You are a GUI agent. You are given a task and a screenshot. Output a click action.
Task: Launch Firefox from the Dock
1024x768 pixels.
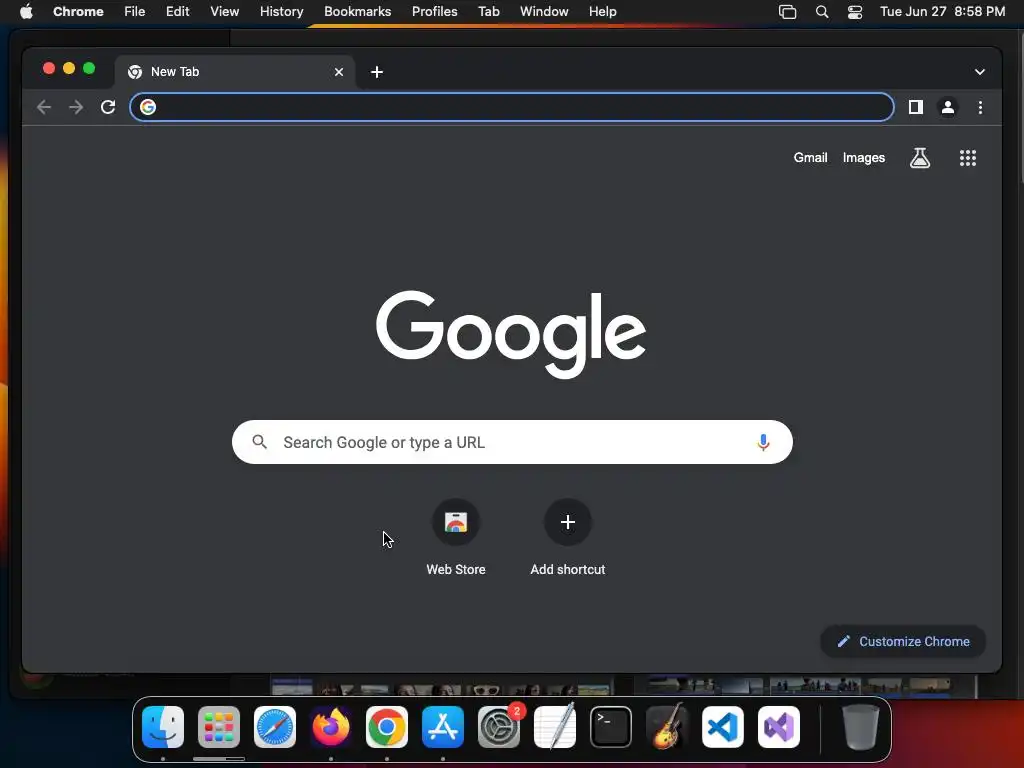tap(331, 727)
